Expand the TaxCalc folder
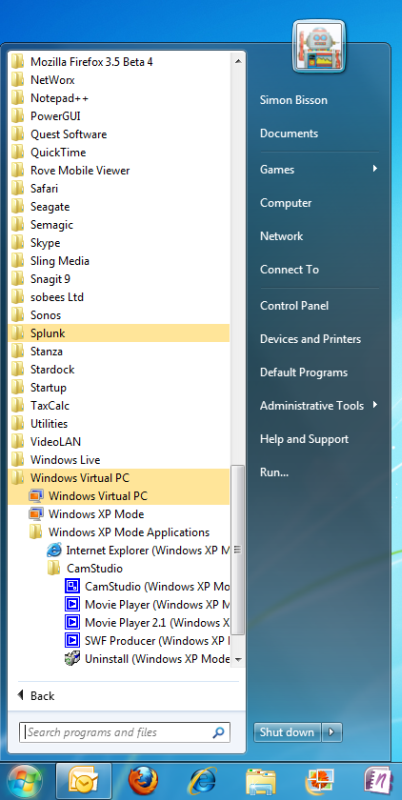 (x=119, y=406)
